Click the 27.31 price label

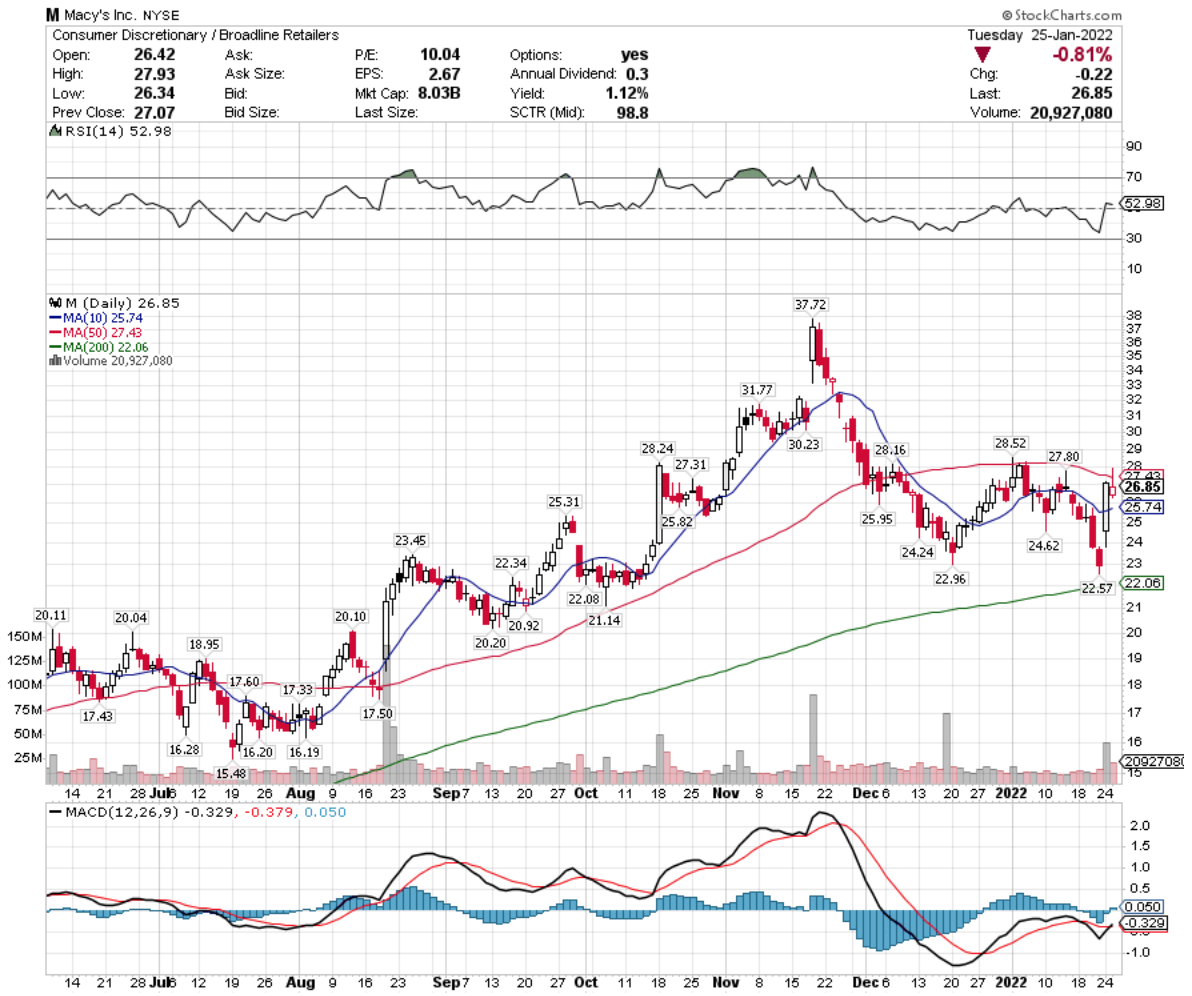(x=691, y=465)
